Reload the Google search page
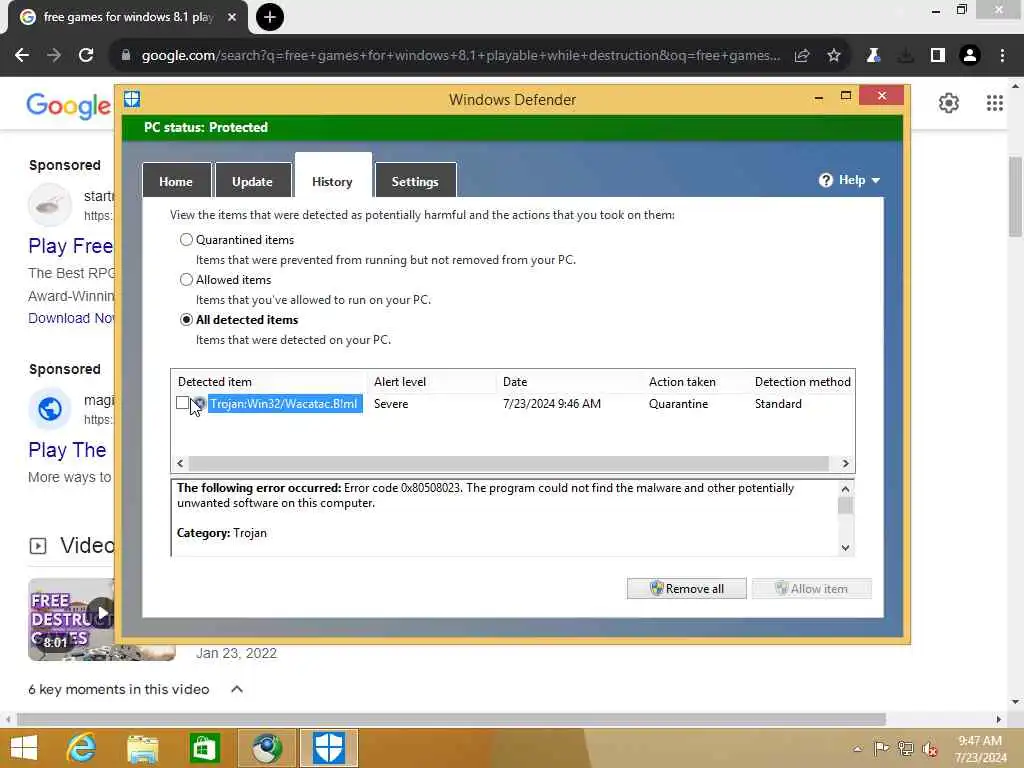 pos(86,56)
